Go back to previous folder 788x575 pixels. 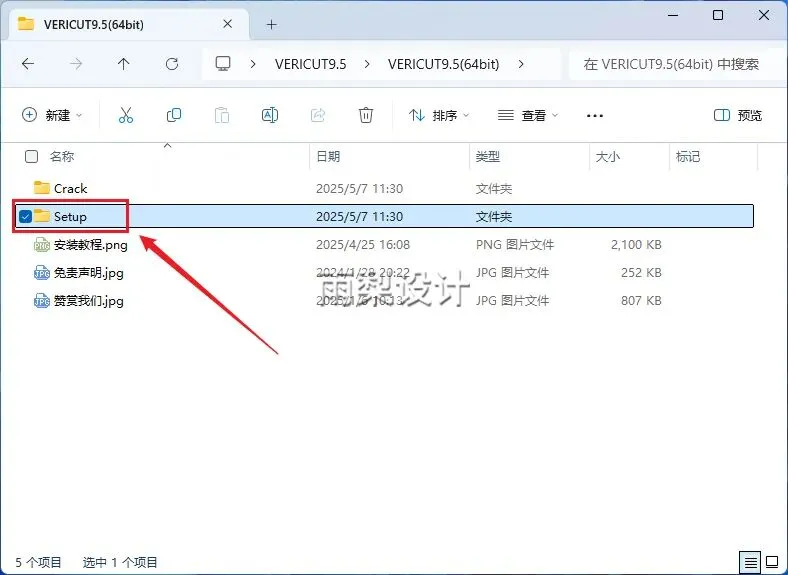click(x=28, y=64)
